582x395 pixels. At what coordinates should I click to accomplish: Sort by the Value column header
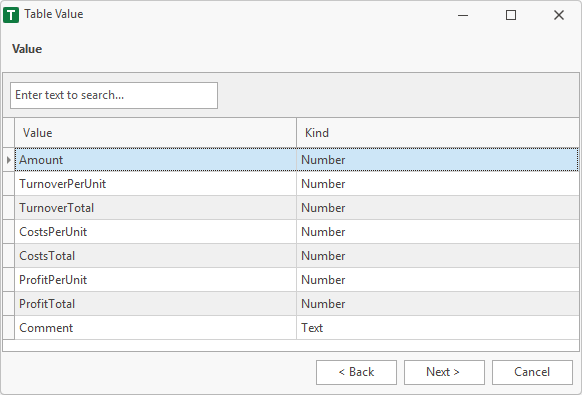coord(156,133)
